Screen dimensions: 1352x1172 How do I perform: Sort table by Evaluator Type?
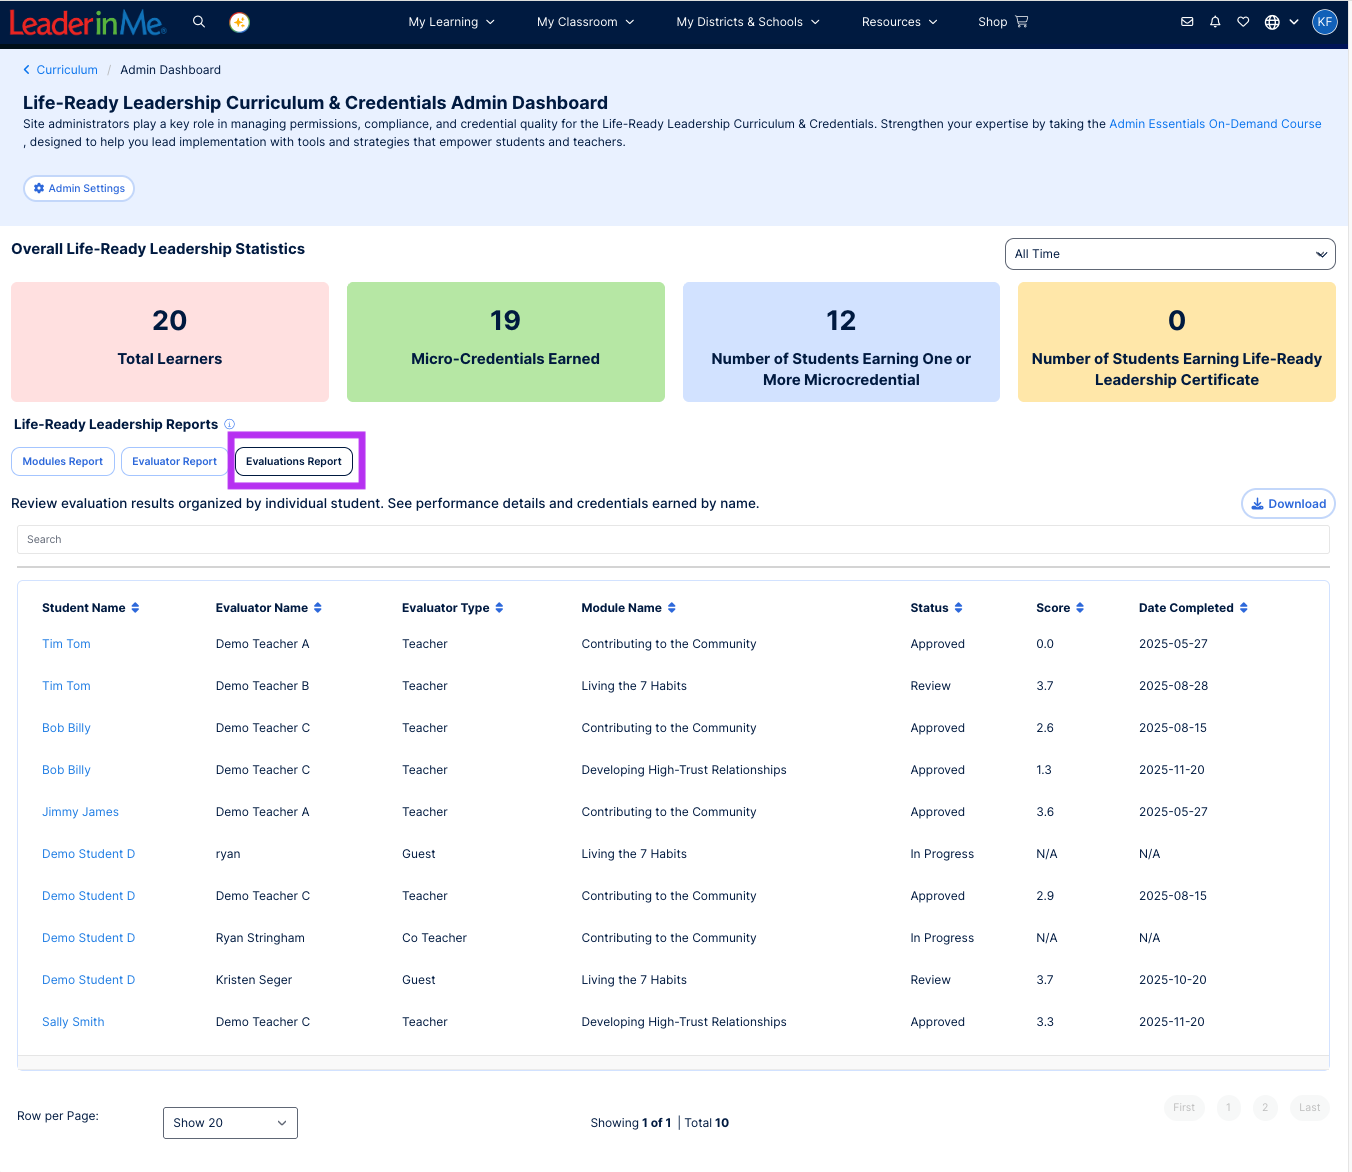click(499, 608)
